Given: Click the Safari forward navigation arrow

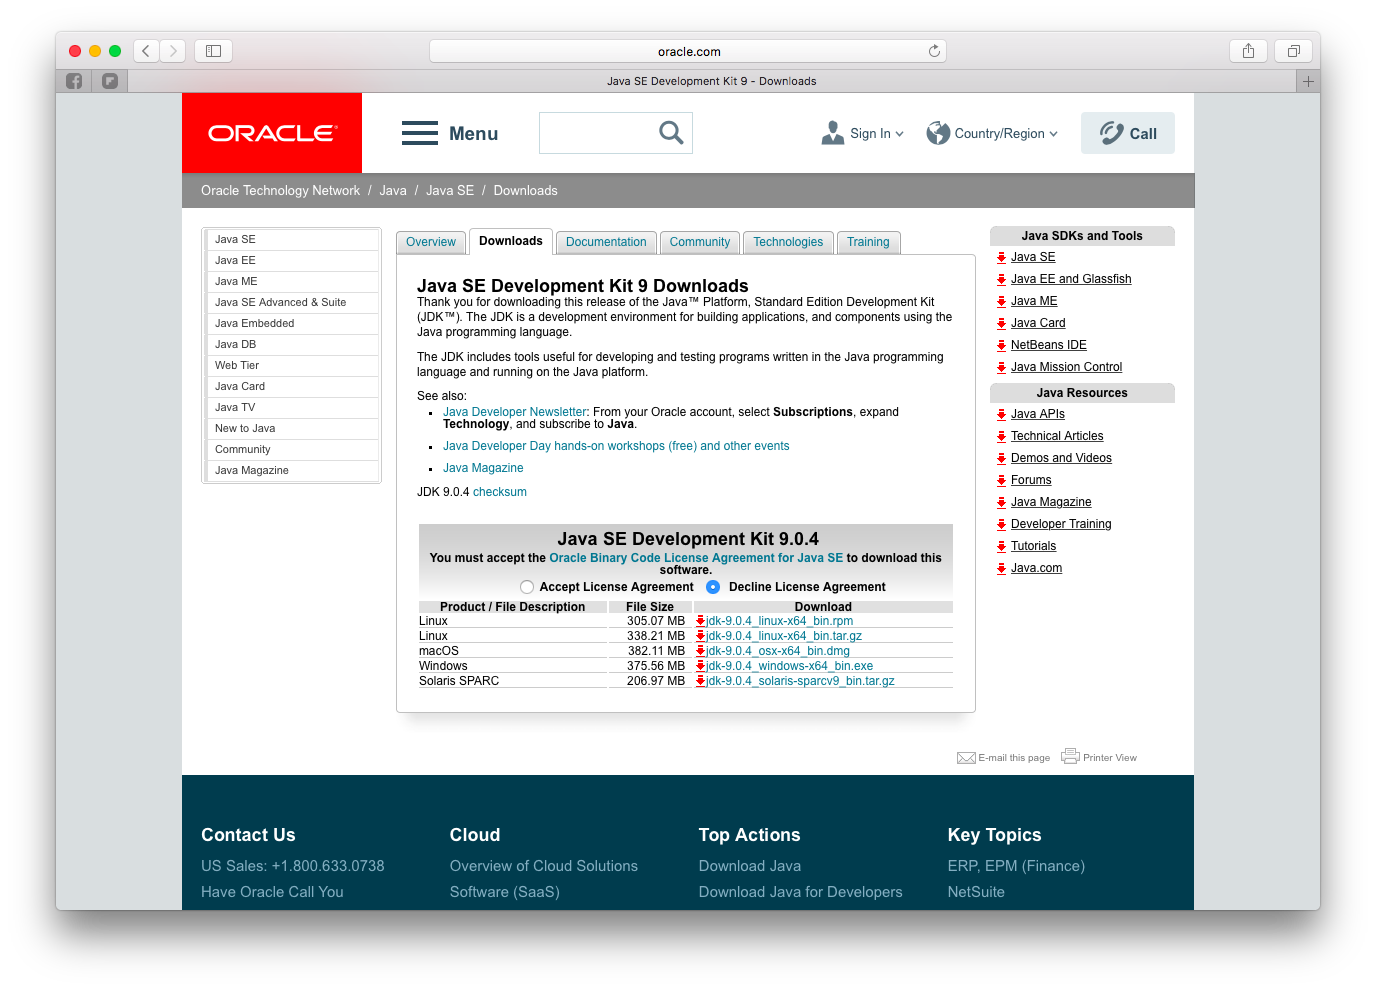Looking at the screenshot, I should pos(173,51).
